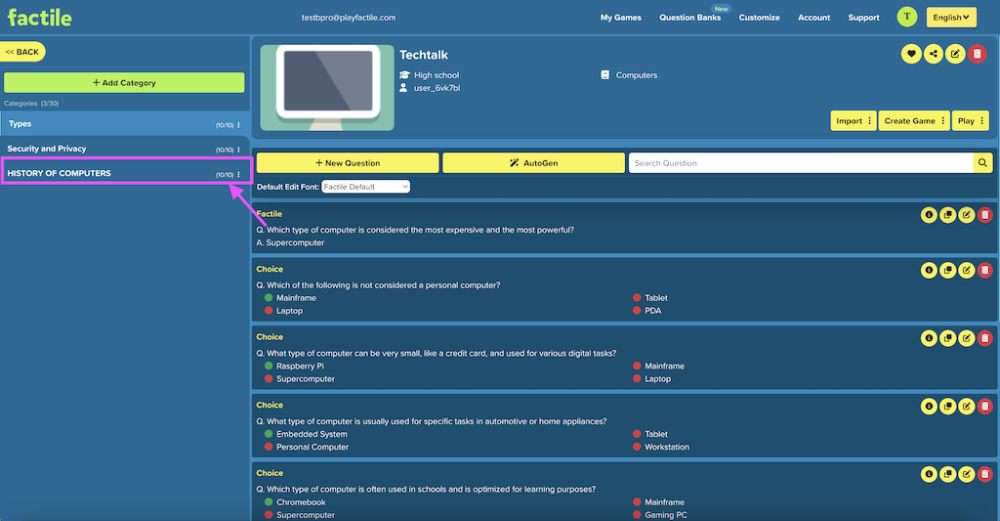Select the Types category
Viewport: 1000px width, 521px height.
(124, 124)
